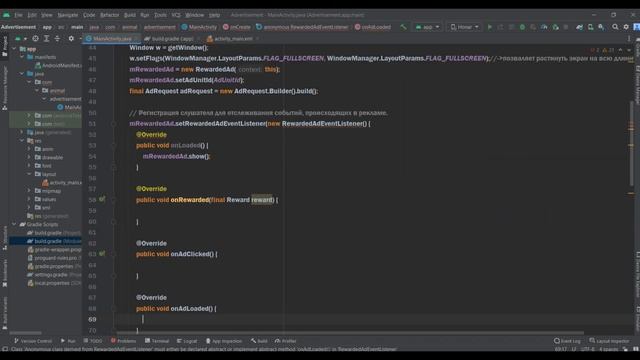
Task: Select gradle.properties in project tree
Action: point(54,266)
